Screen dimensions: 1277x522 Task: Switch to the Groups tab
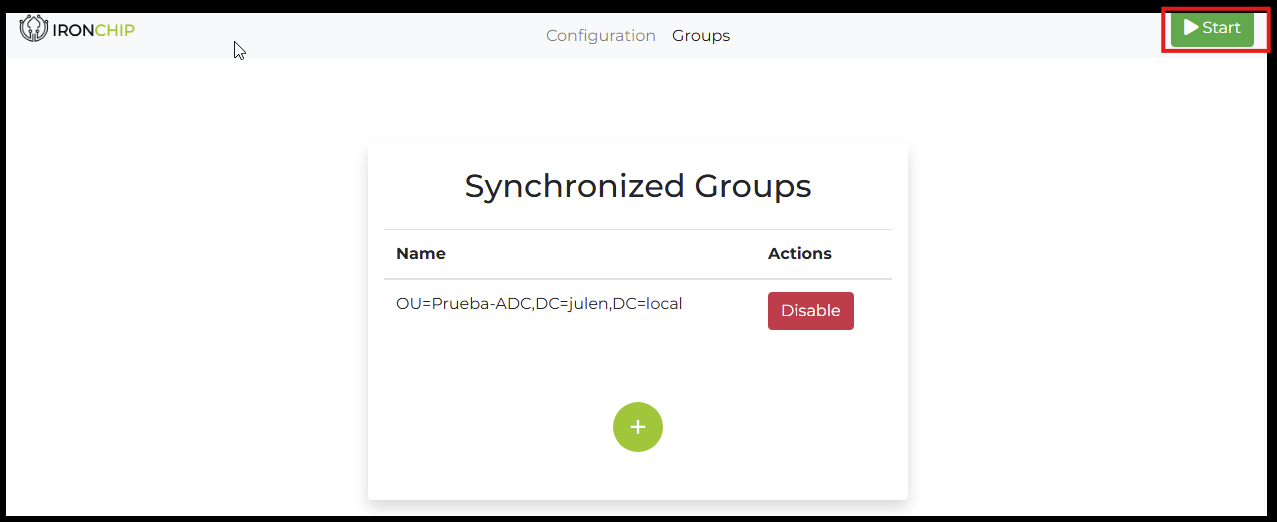pos(701,36)
